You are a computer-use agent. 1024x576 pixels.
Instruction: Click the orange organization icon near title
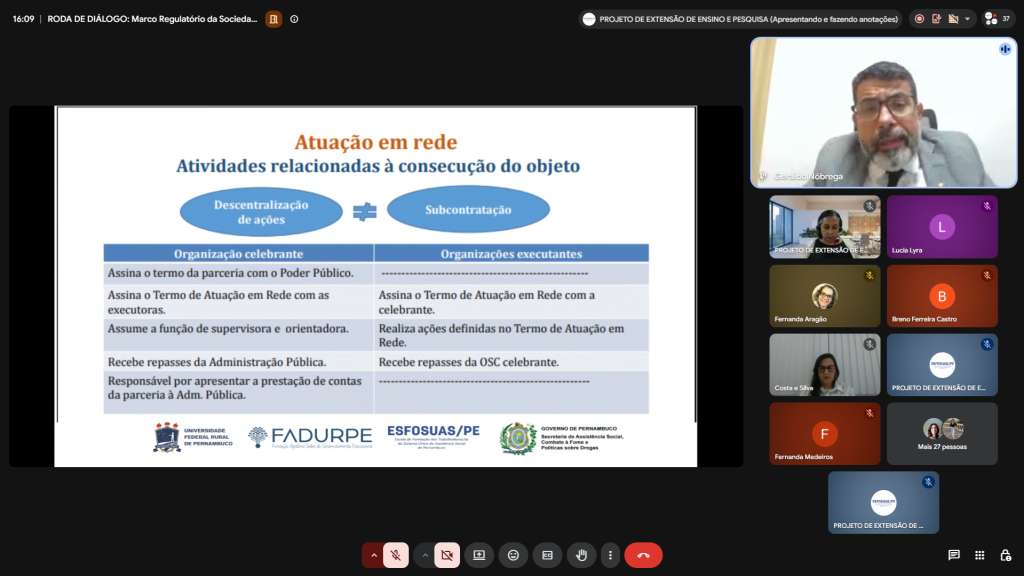pos(274,19)
